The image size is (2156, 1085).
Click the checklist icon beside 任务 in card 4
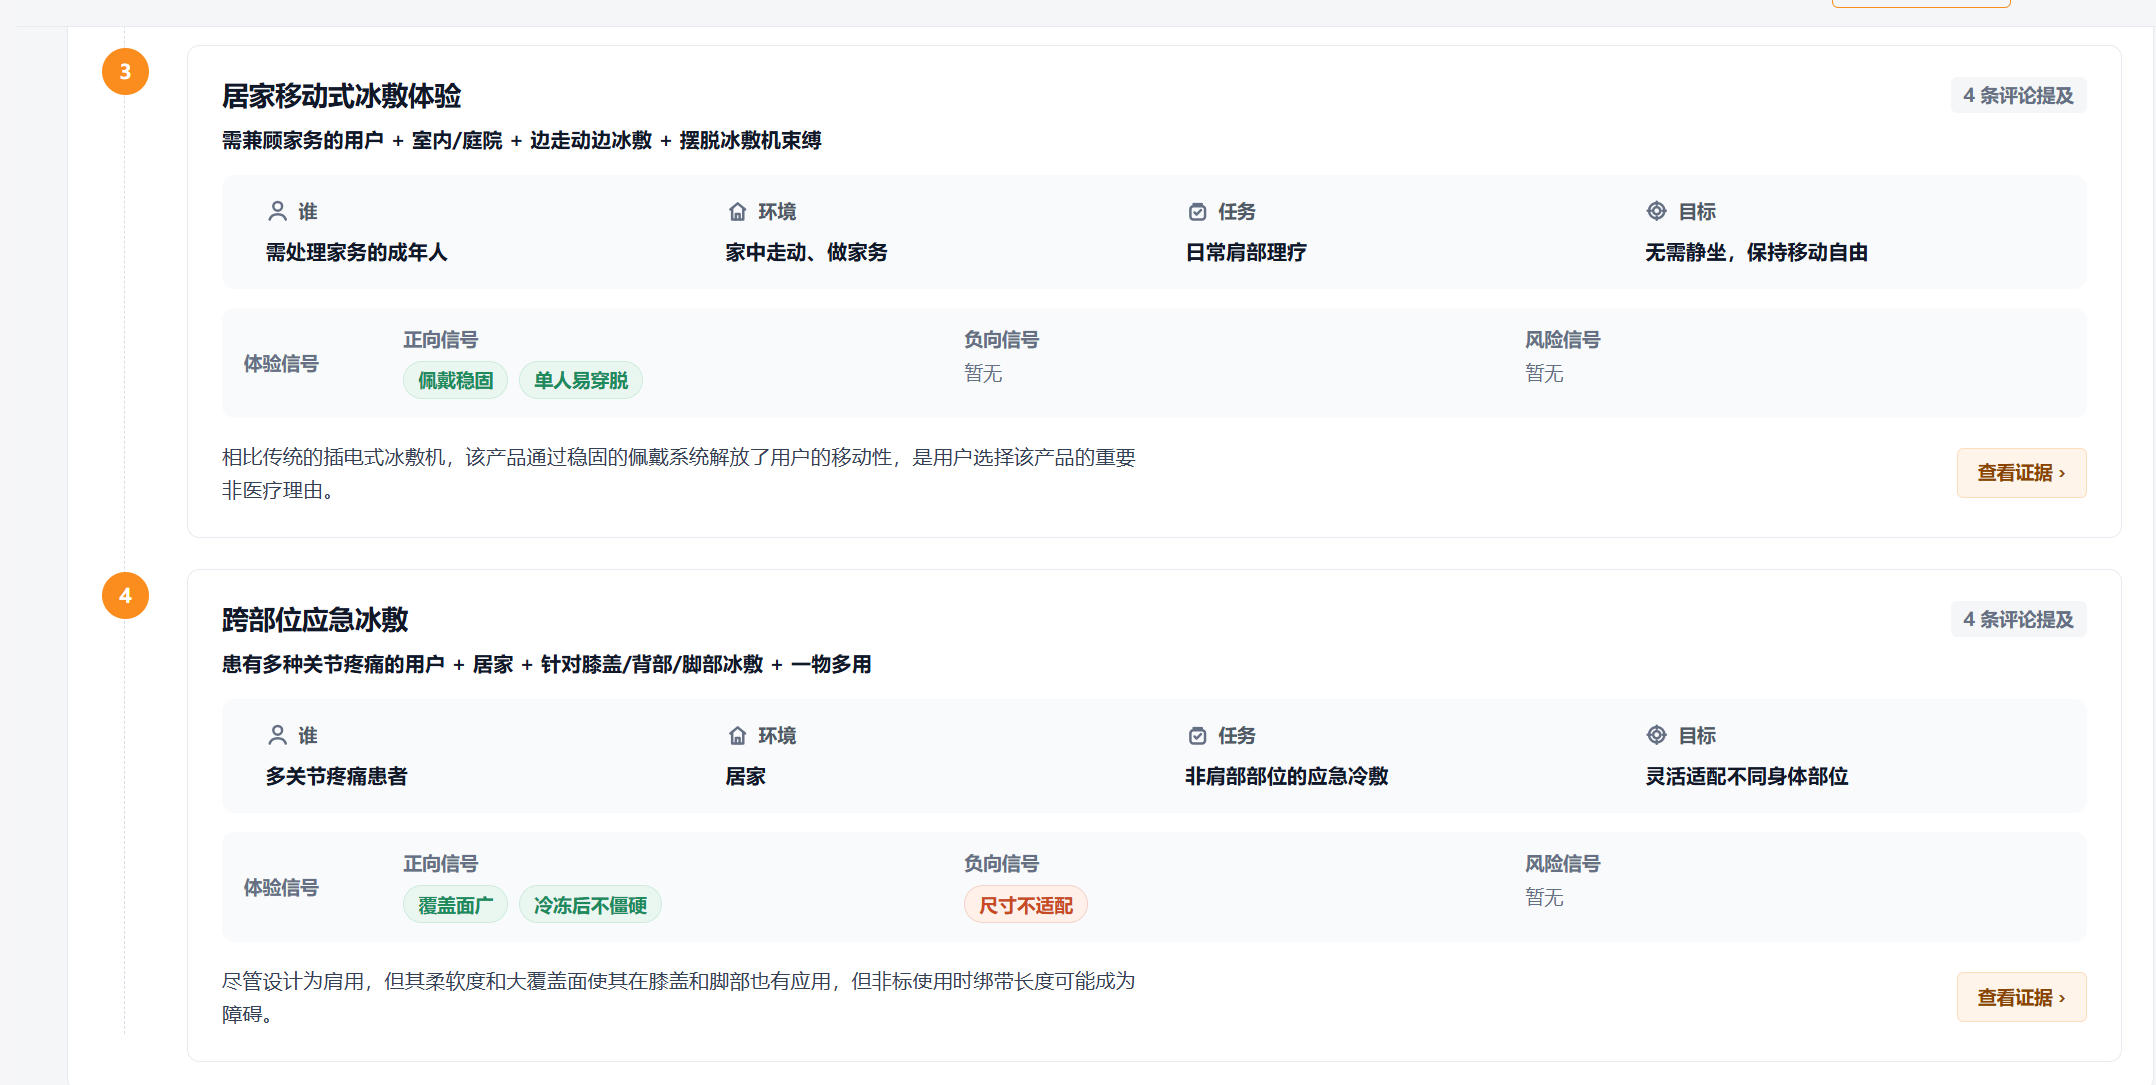click(x=1197, y=735)
